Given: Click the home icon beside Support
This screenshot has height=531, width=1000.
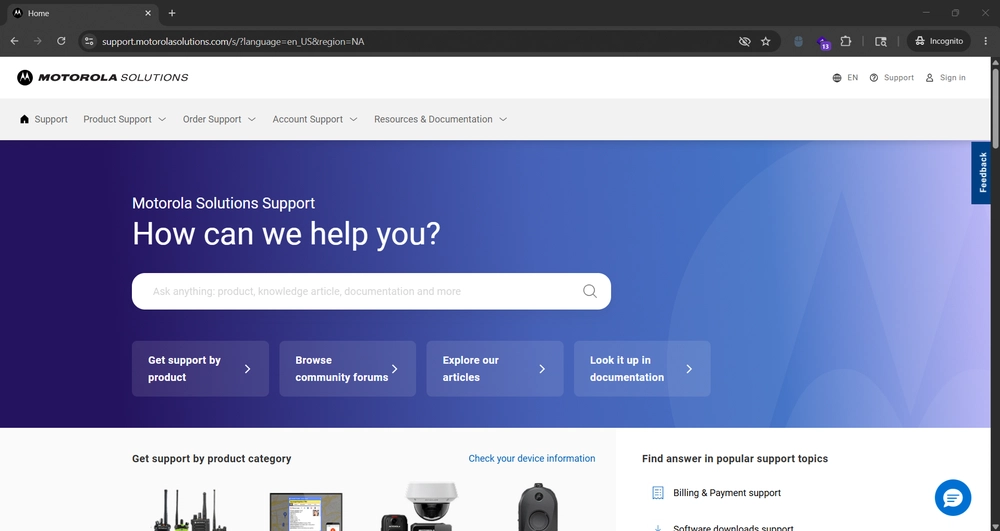Looking at the screenshot, I should [24, 119].
